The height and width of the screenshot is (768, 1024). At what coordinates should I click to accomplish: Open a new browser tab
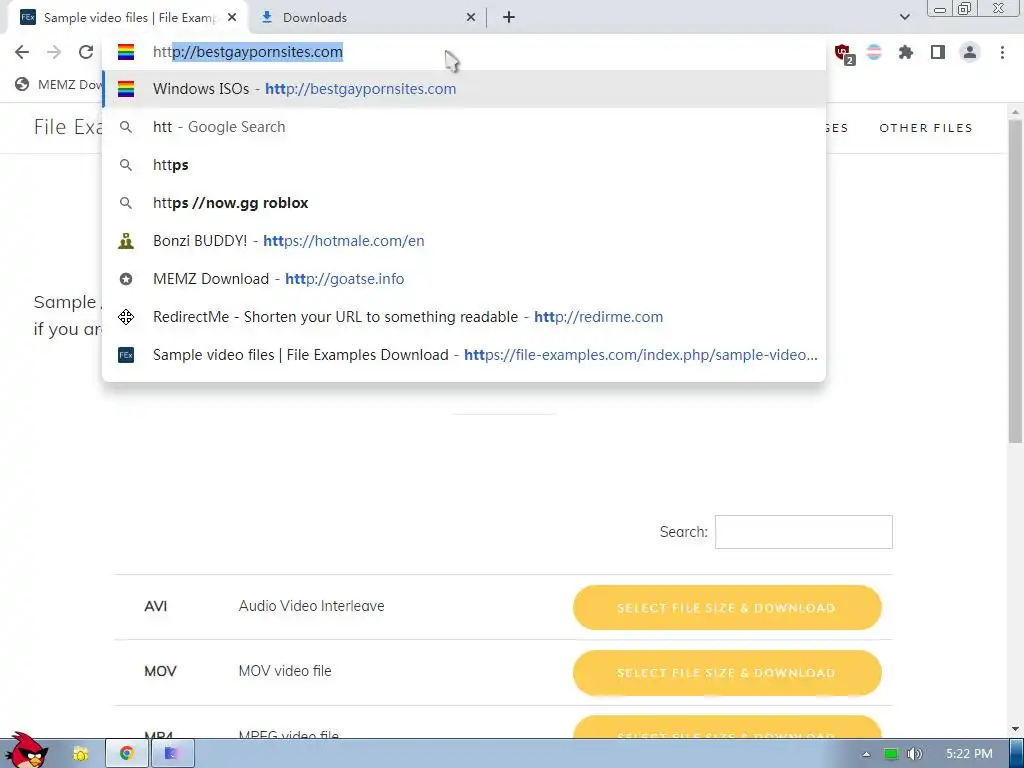pyautogui.click(x=509, y=18)
